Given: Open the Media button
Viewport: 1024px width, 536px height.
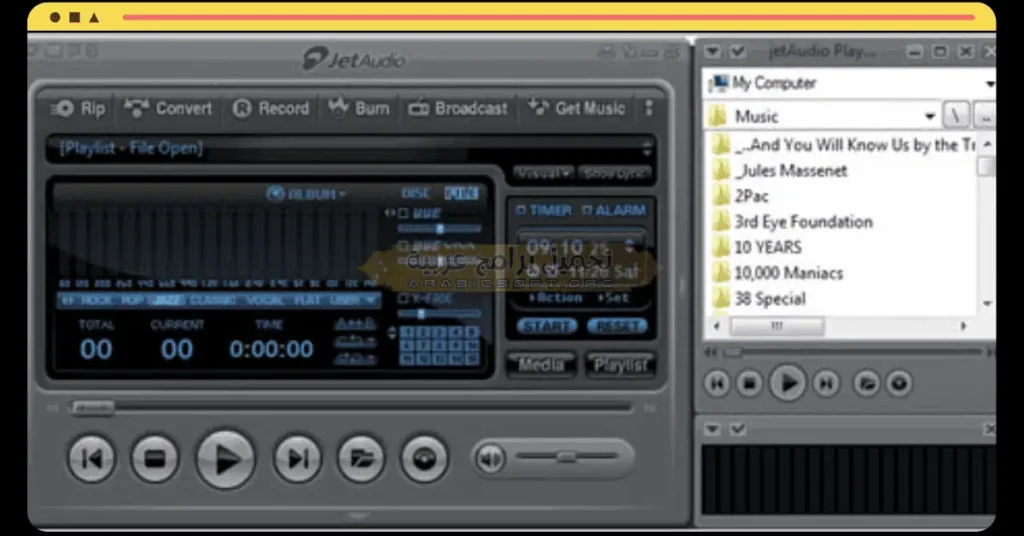Looking at the screenshot, I should [541, 365].
